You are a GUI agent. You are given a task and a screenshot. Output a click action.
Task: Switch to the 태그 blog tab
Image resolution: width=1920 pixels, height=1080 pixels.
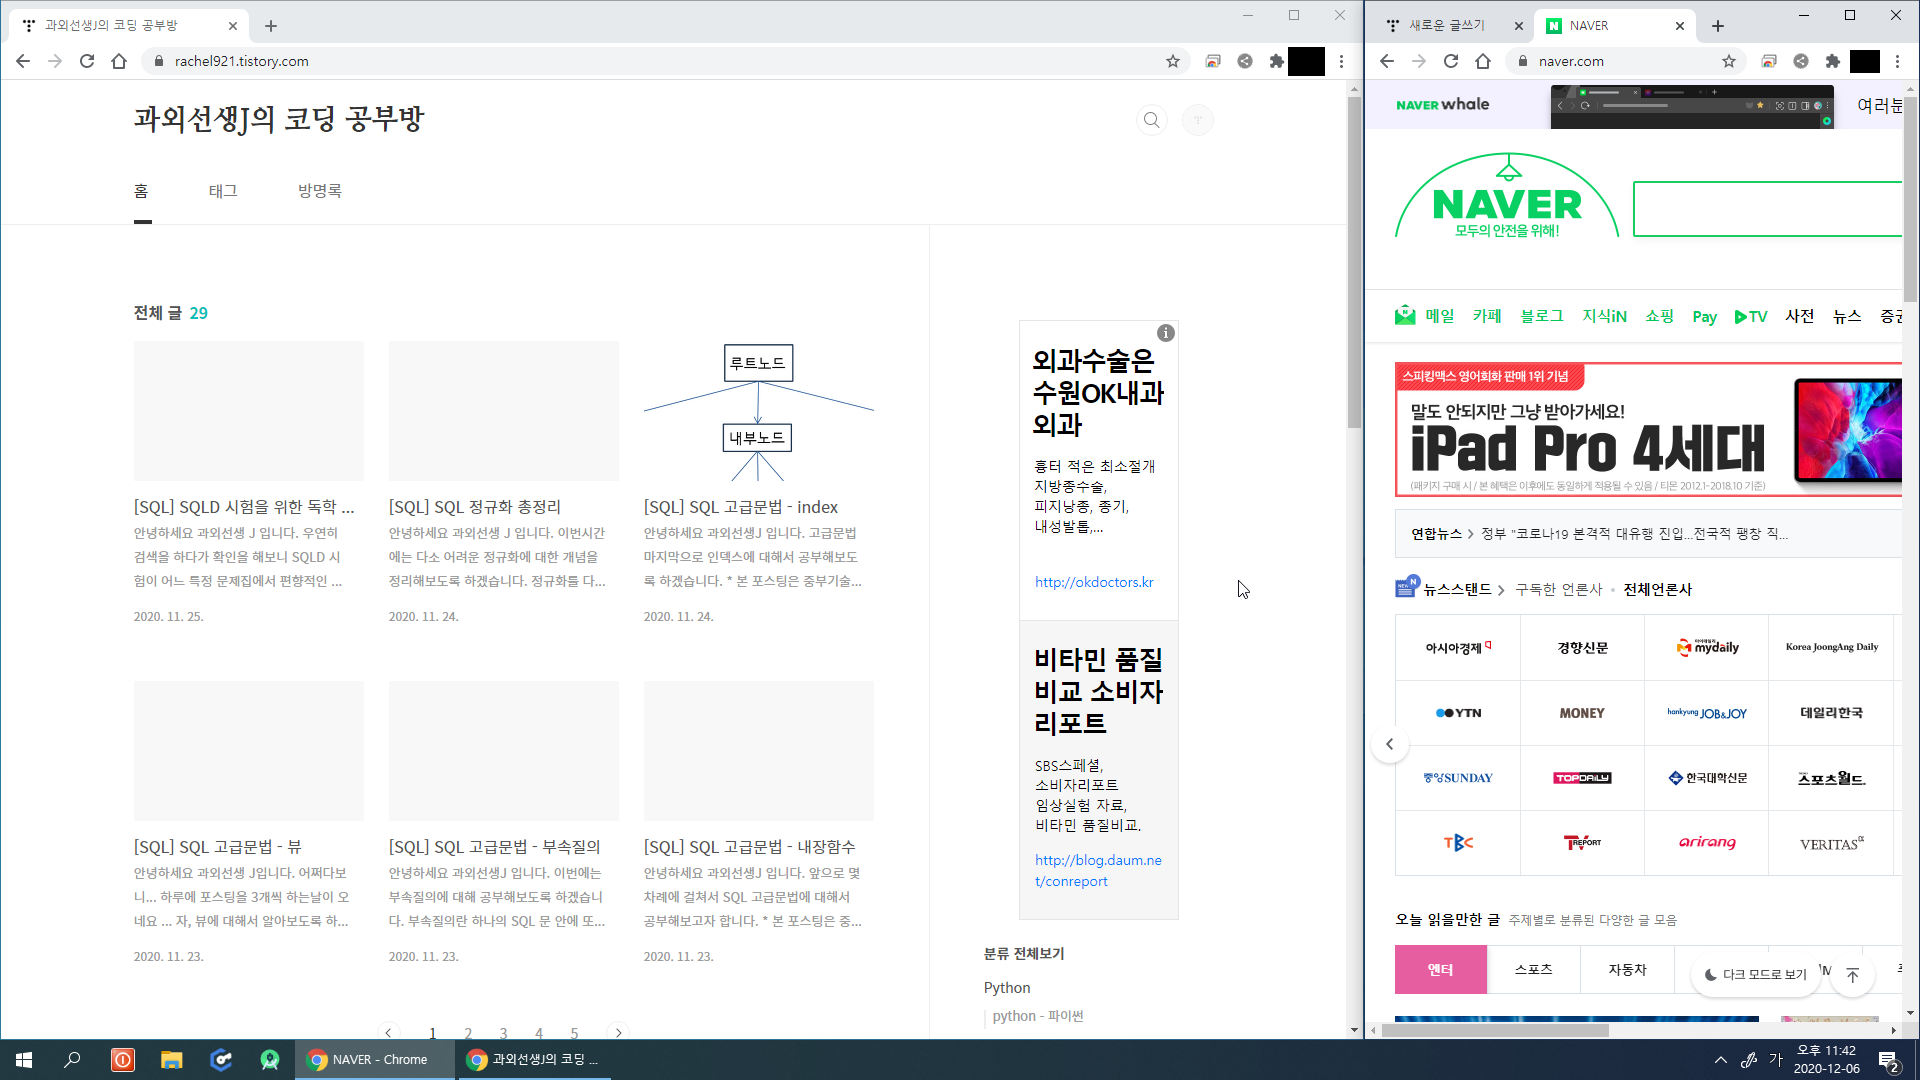coord(223,191)
